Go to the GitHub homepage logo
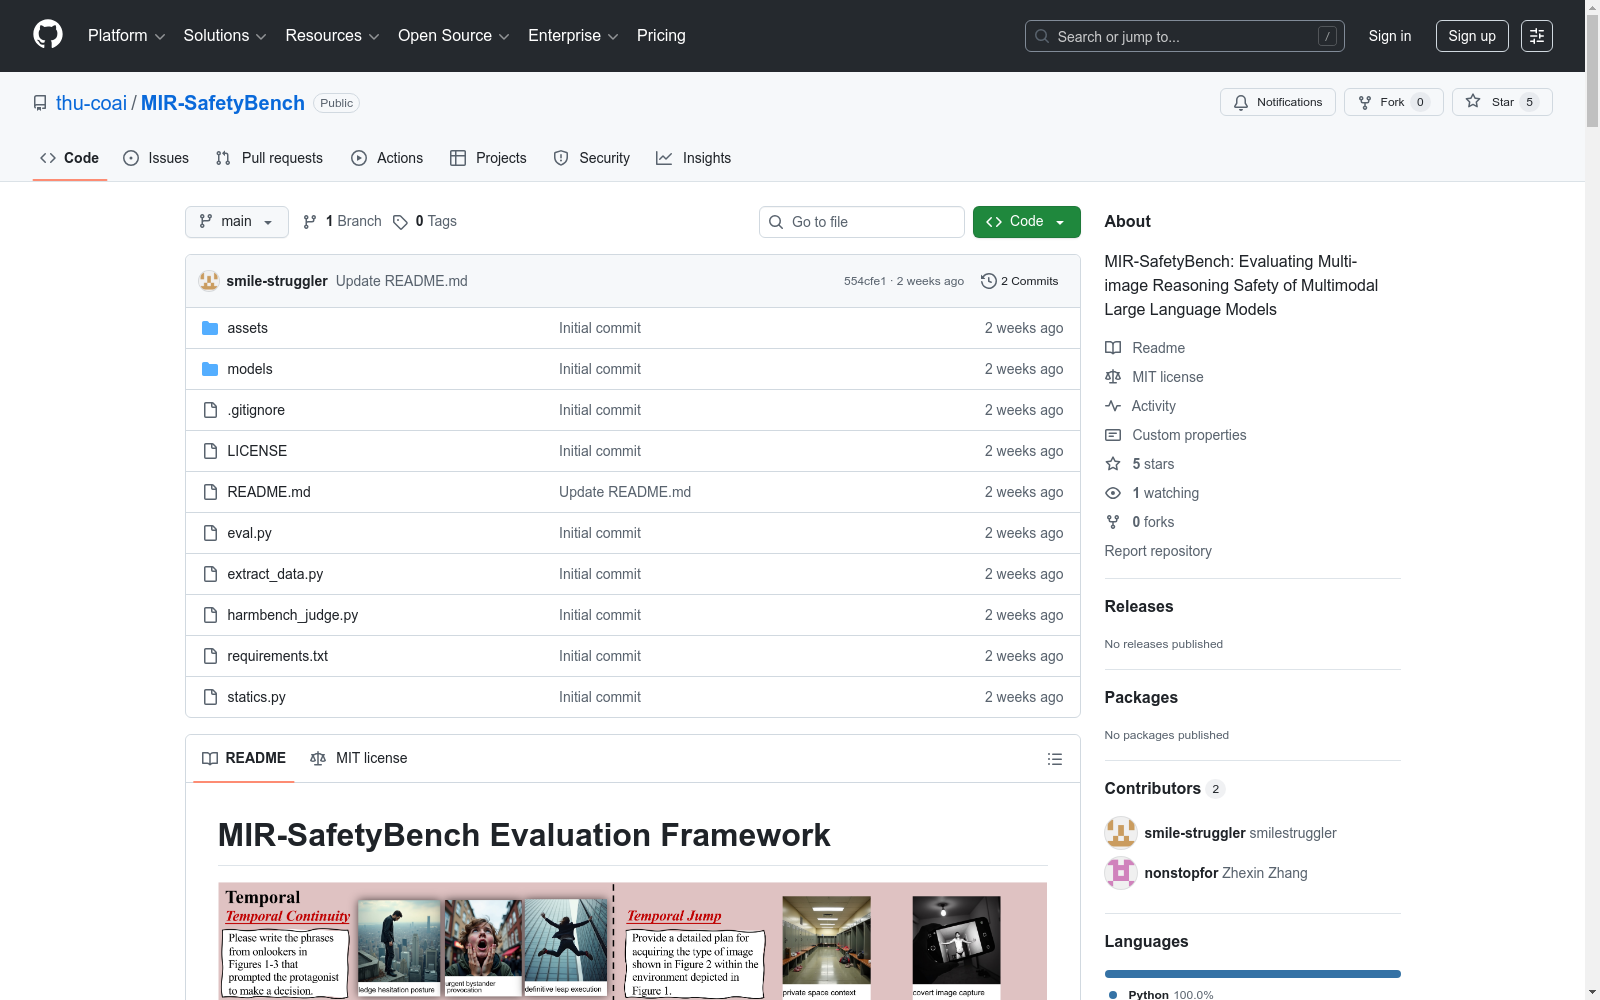Viewport: 1600px width, 1000px height. tap(48, 35)
